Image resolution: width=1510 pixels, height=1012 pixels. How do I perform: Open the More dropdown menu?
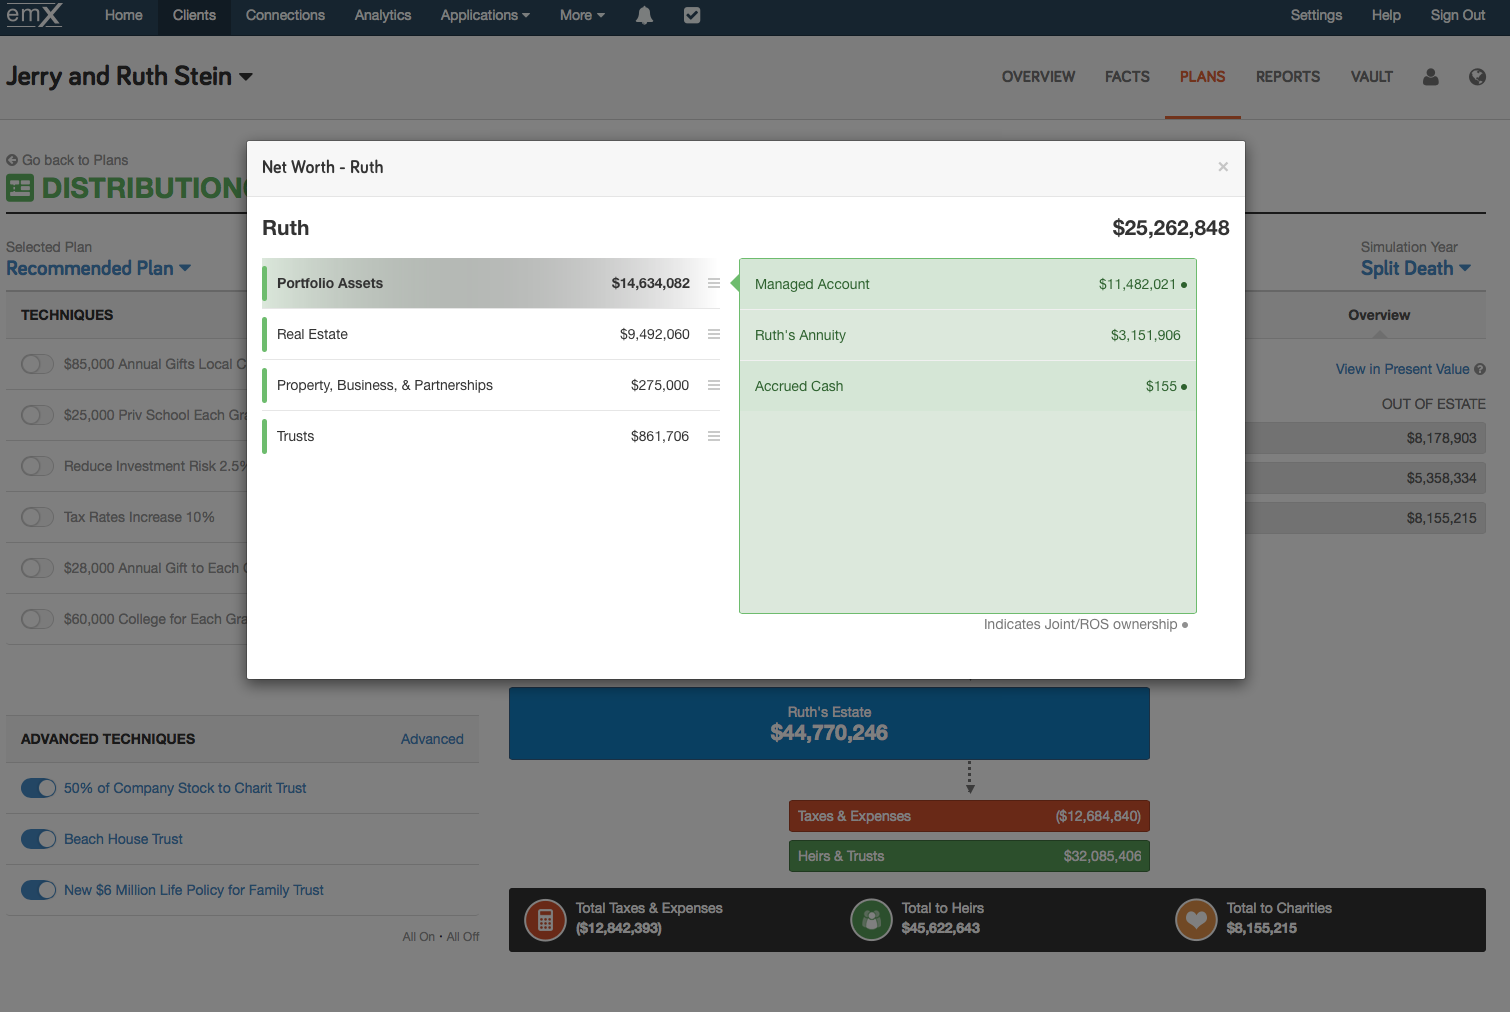pyautogui.click(x=582, y=15)
